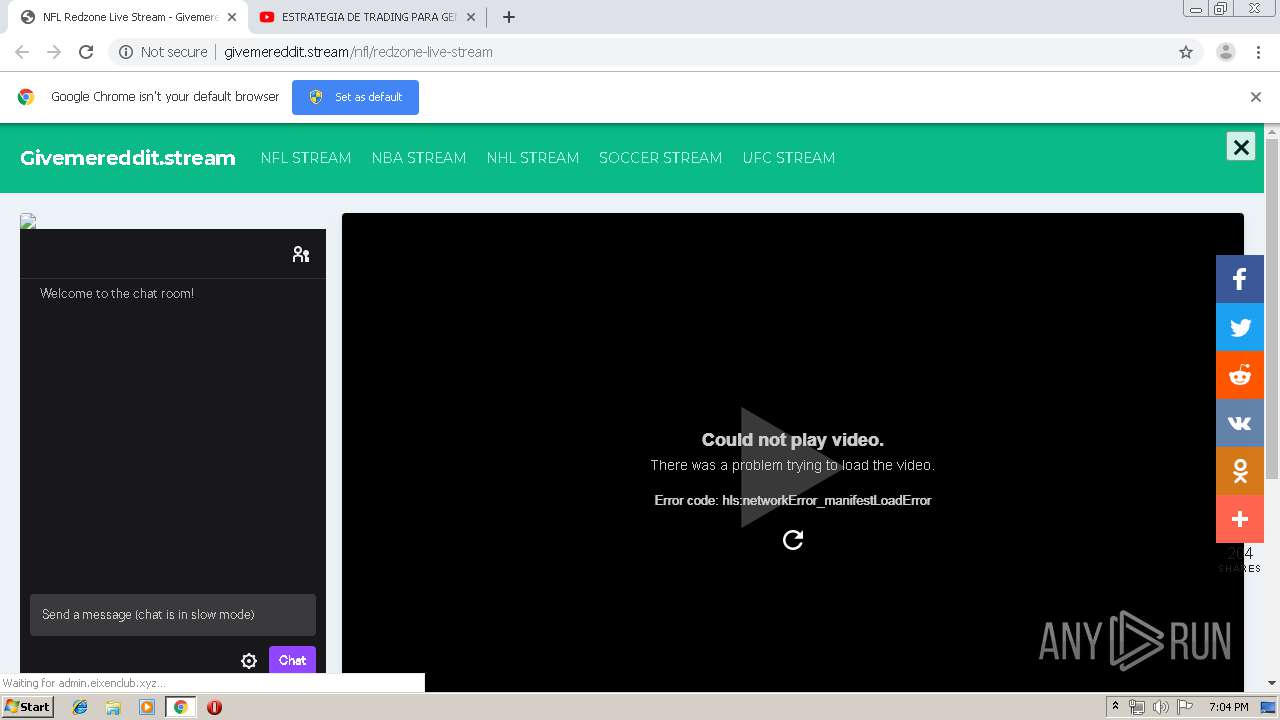Send message with the Chat button

pos(292,659)
